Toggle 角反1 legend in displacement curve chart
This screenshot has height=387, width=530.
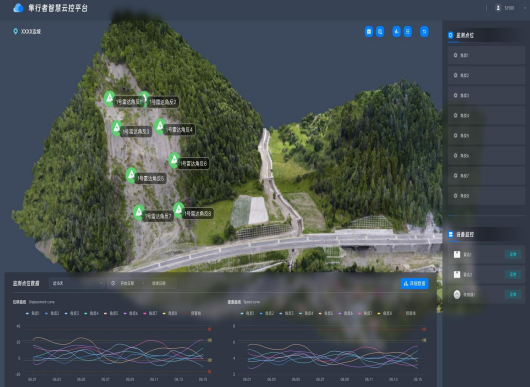click(33, 313)
